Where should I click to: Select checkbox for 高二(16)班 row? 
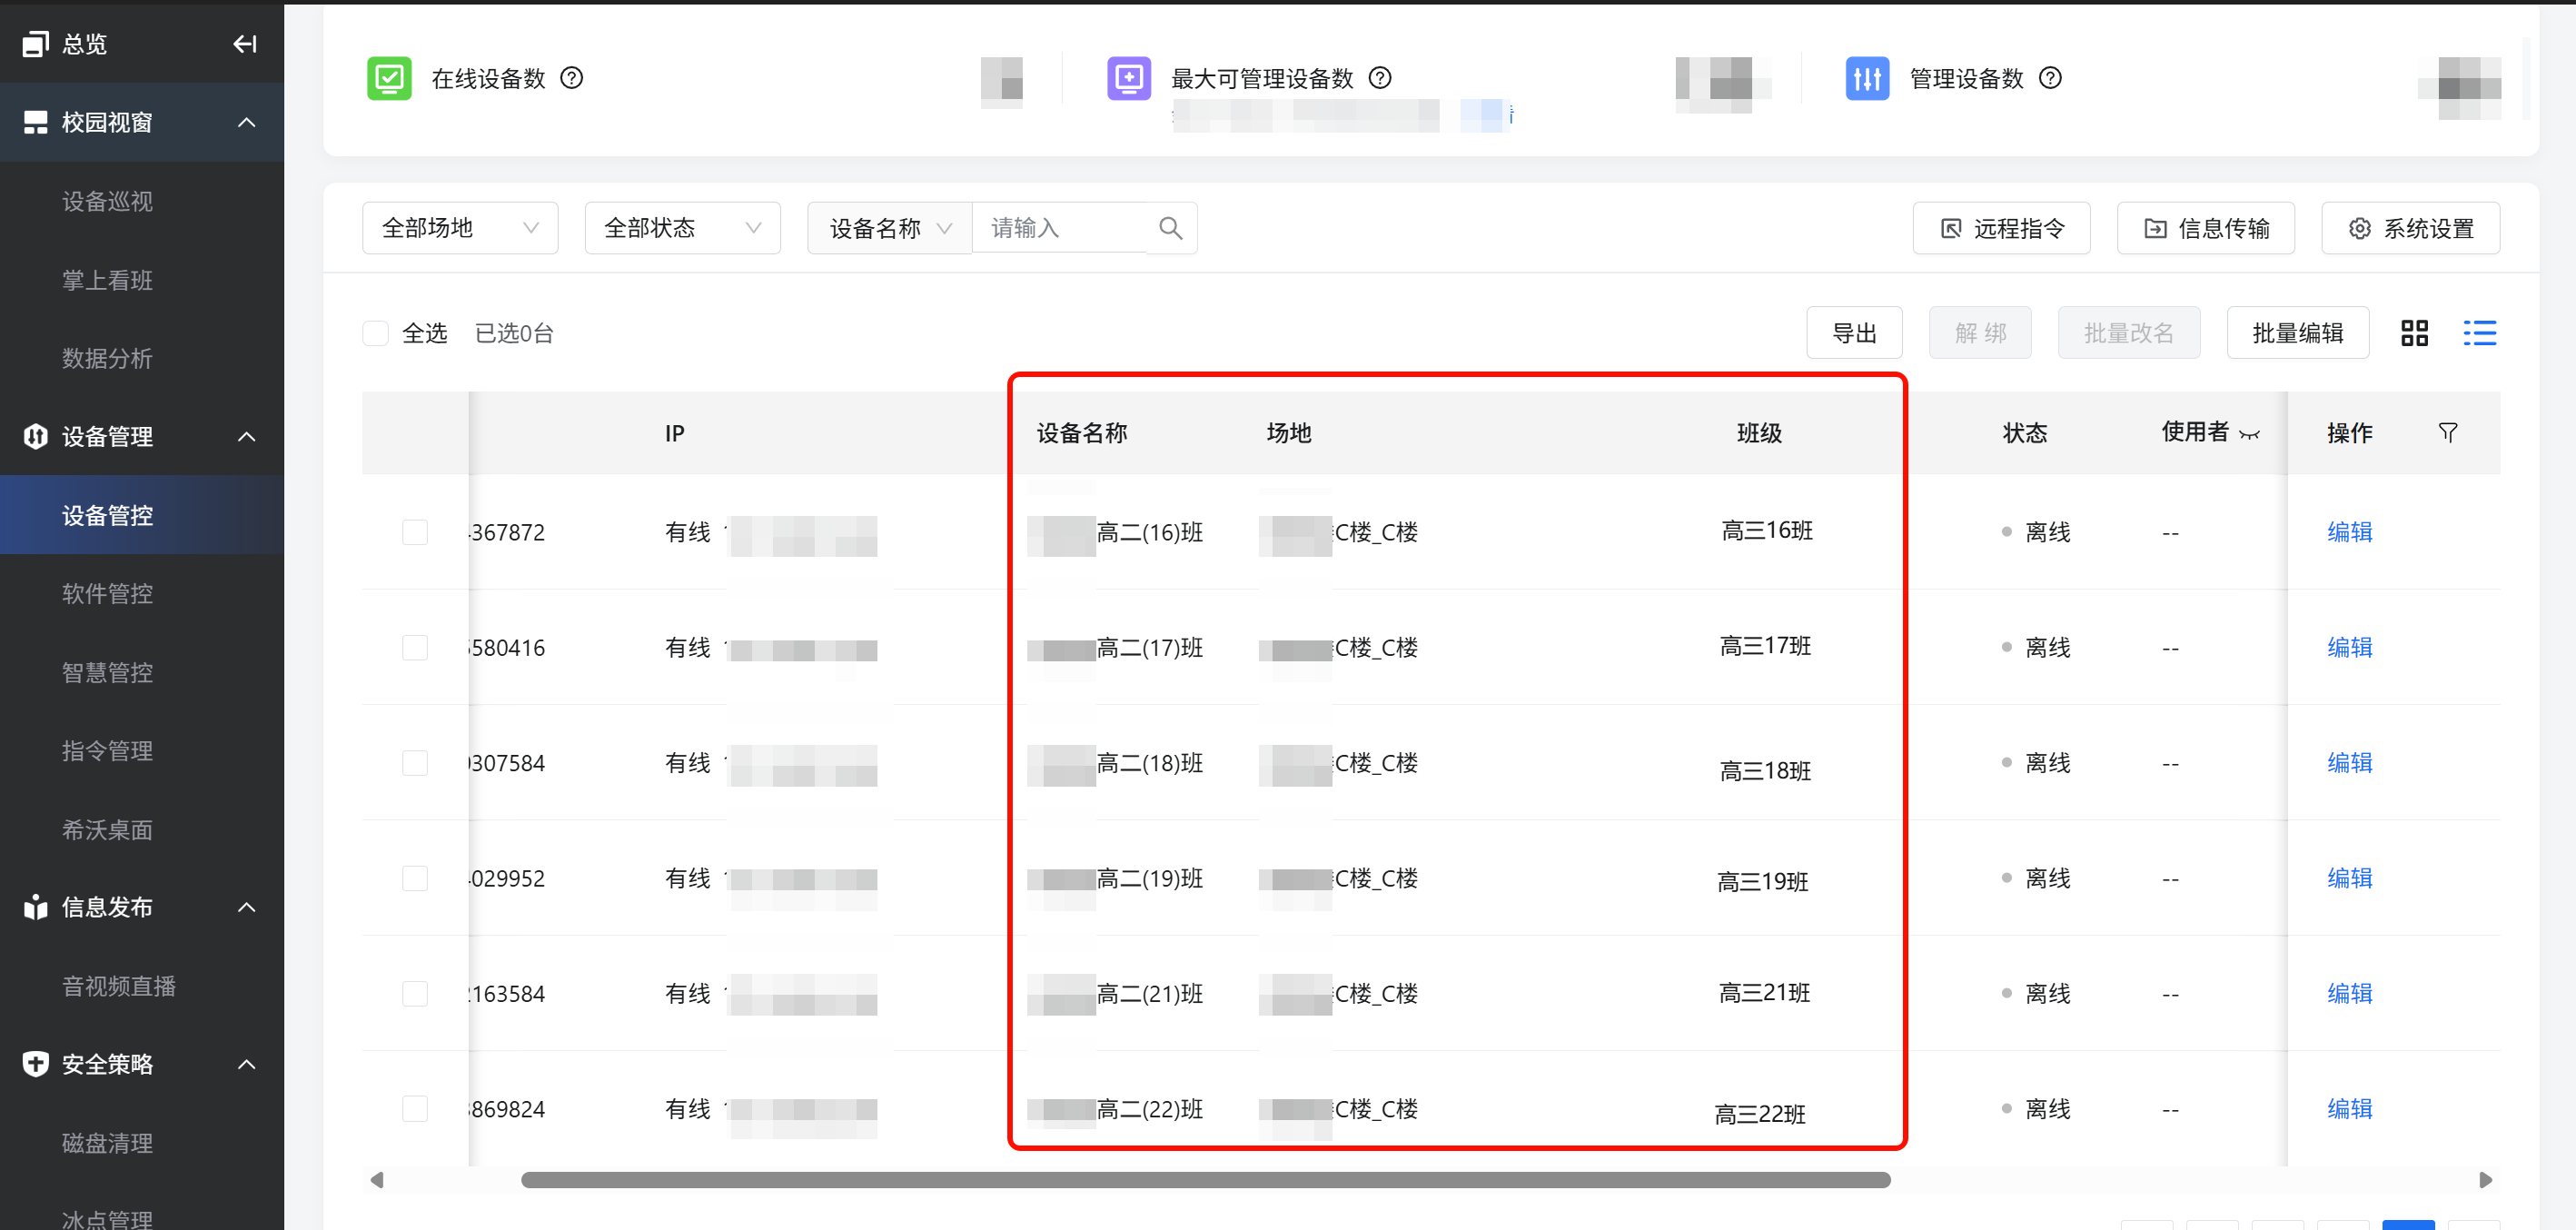point(415,532)
